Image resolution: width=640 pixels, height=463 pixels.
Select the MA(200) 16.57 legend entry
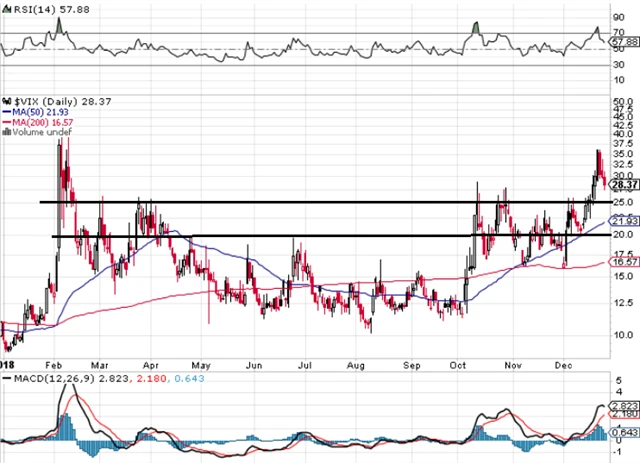[40, 120]
